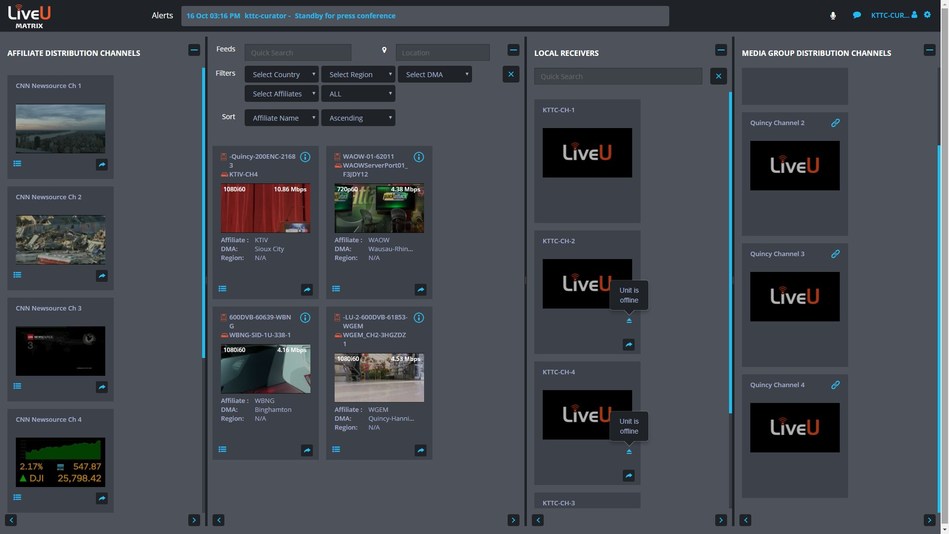Image resolution: width=949 pixels, height=534 pixels.
Task: Open details list for CNN Newsource Ch 4
Action: click(18, 498)
